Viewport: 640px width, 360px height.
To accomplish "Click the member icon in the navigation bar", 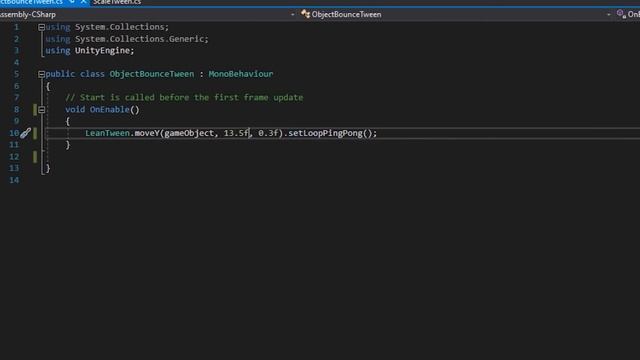I will [x=621, y=14].
